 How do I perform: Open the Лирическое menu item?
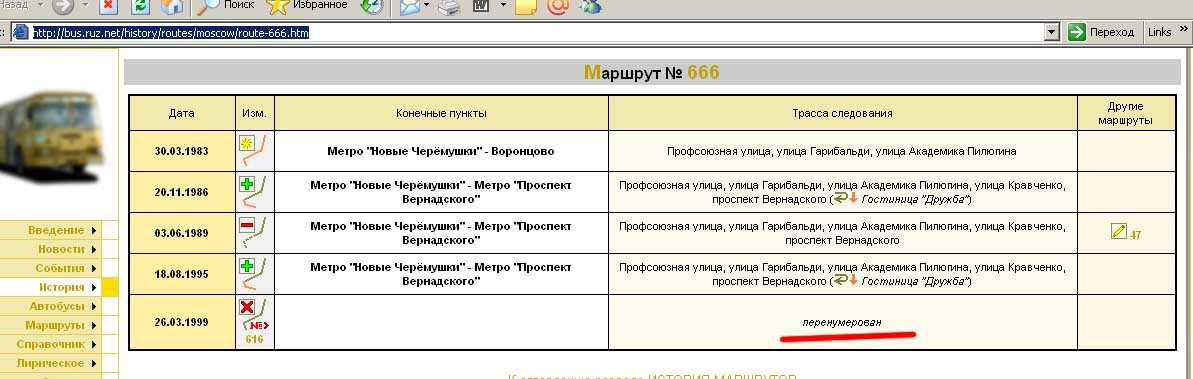click(50, 363)
